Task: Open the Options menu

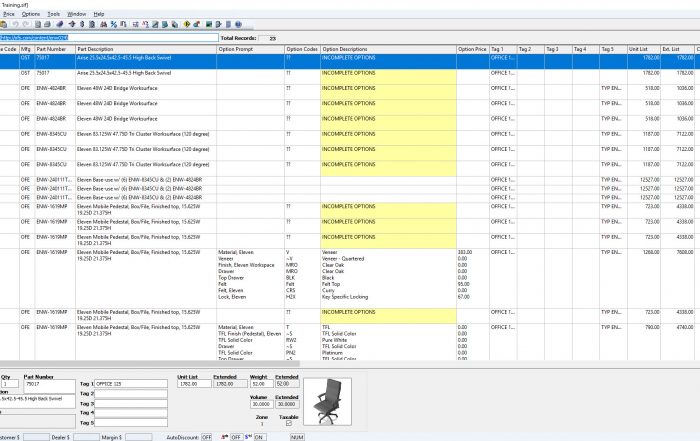Action: pos(31,14)
